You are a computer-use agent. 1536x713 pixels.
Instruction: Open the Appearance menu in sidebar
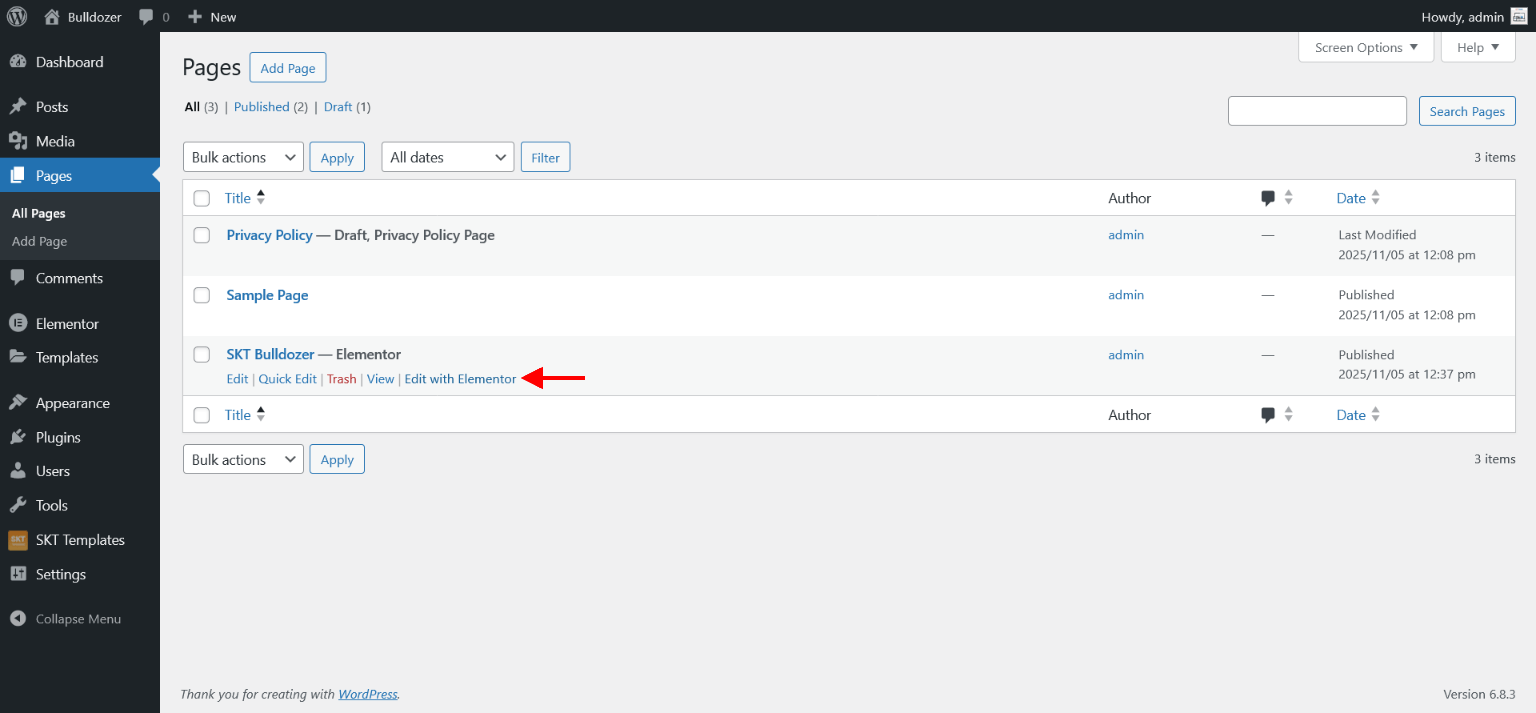coord(72,403)
